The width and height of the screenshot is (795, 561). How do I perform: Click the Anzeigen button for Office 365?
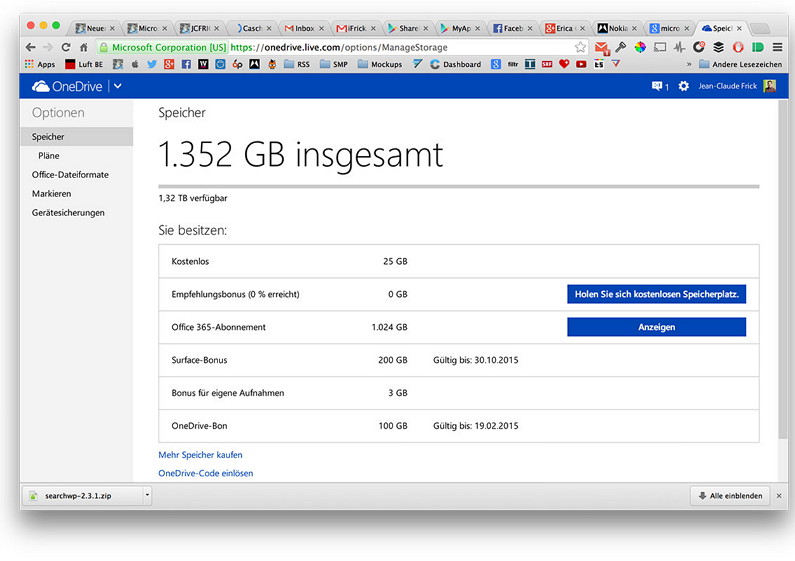(x=657, y=327)
